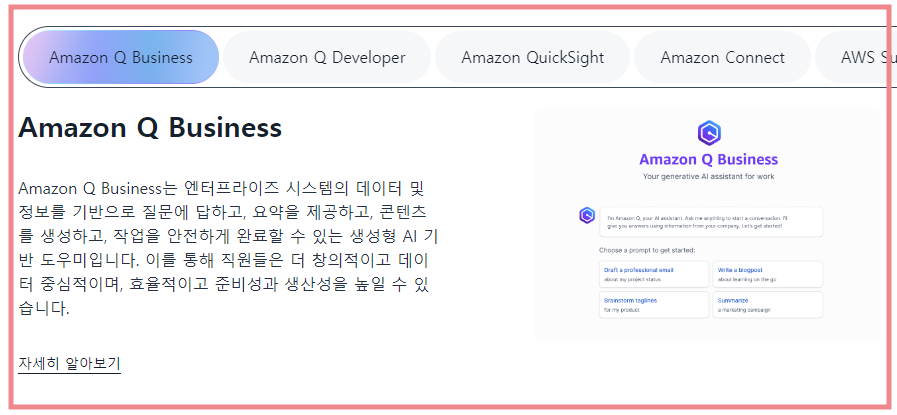
Task: Switch to the Amazon Q Developer tab
Action: [327, 57]
